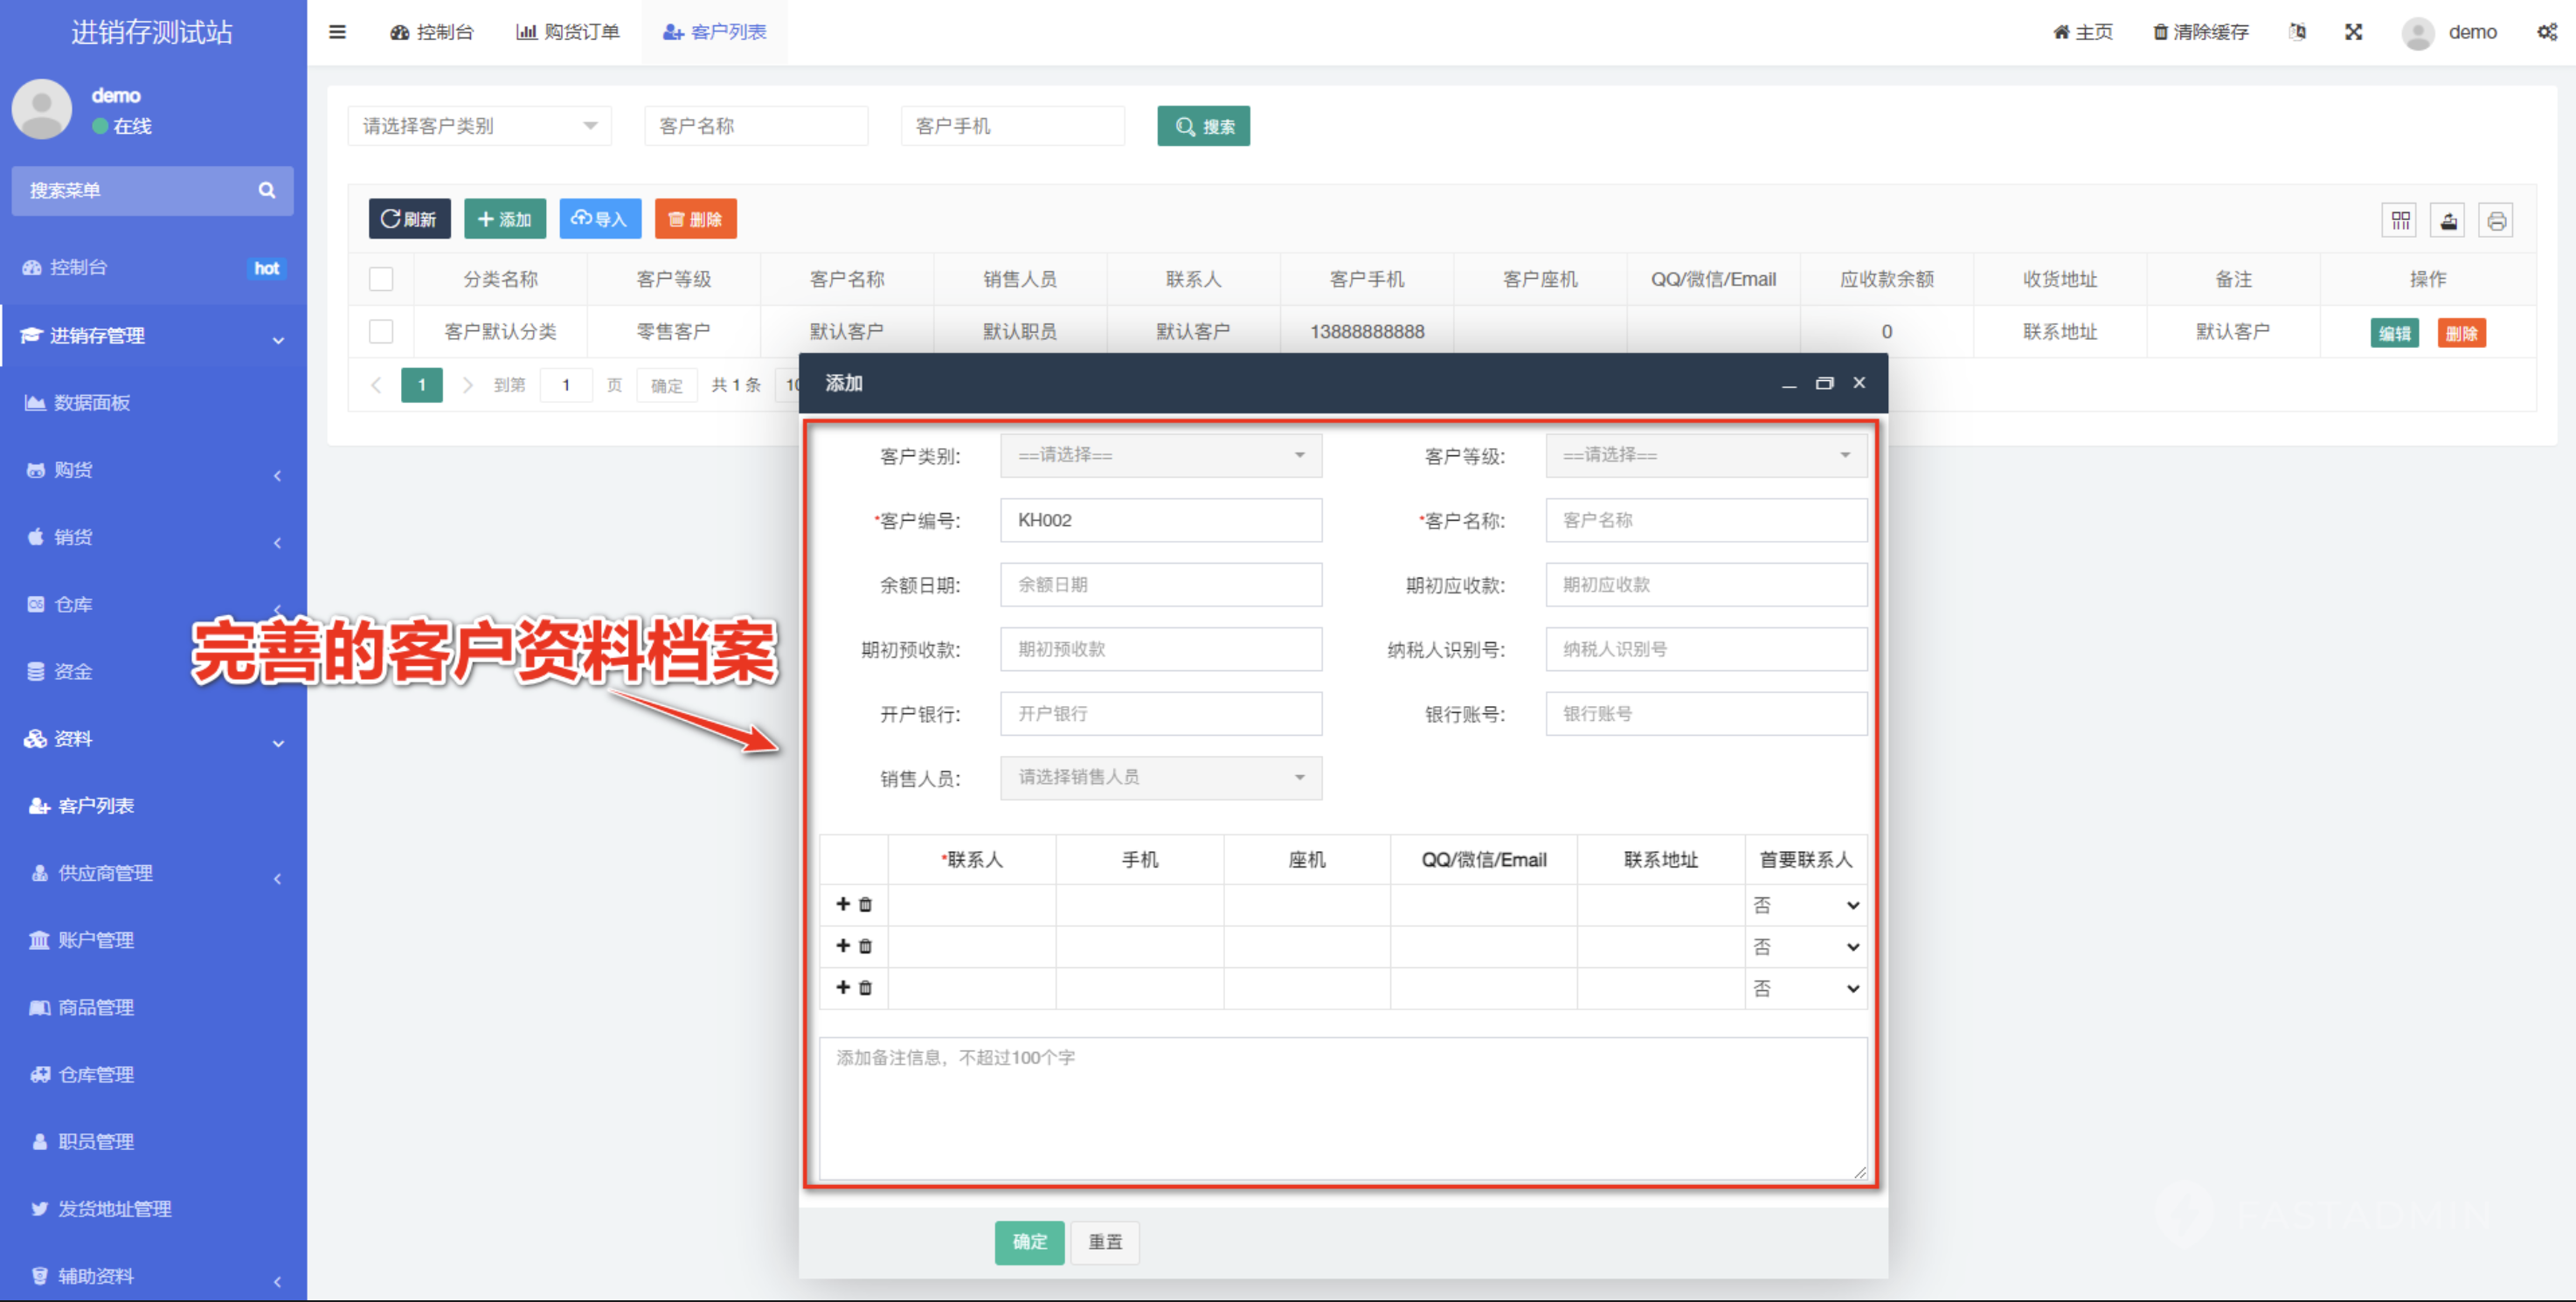Click the 客户名称 input in add dialog
2576x1302 pixels.
[x=1705, y=520]
